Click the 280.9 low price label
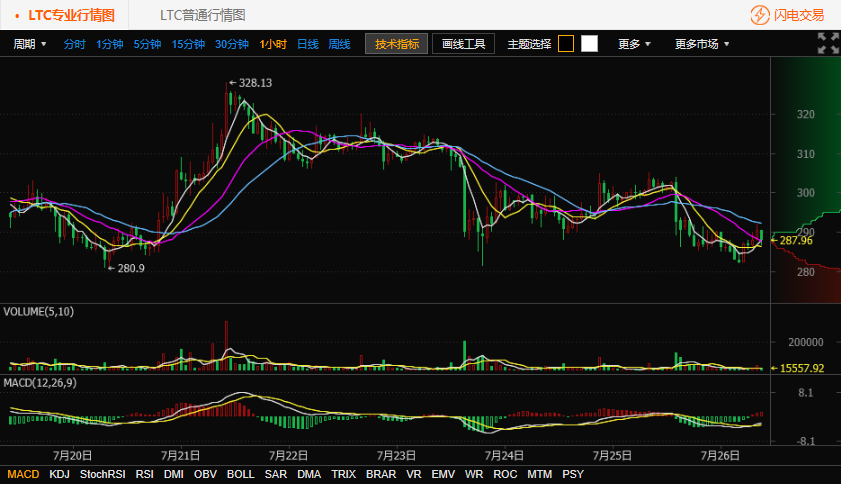This screenshot has width=841, height=485. (131, 268)
